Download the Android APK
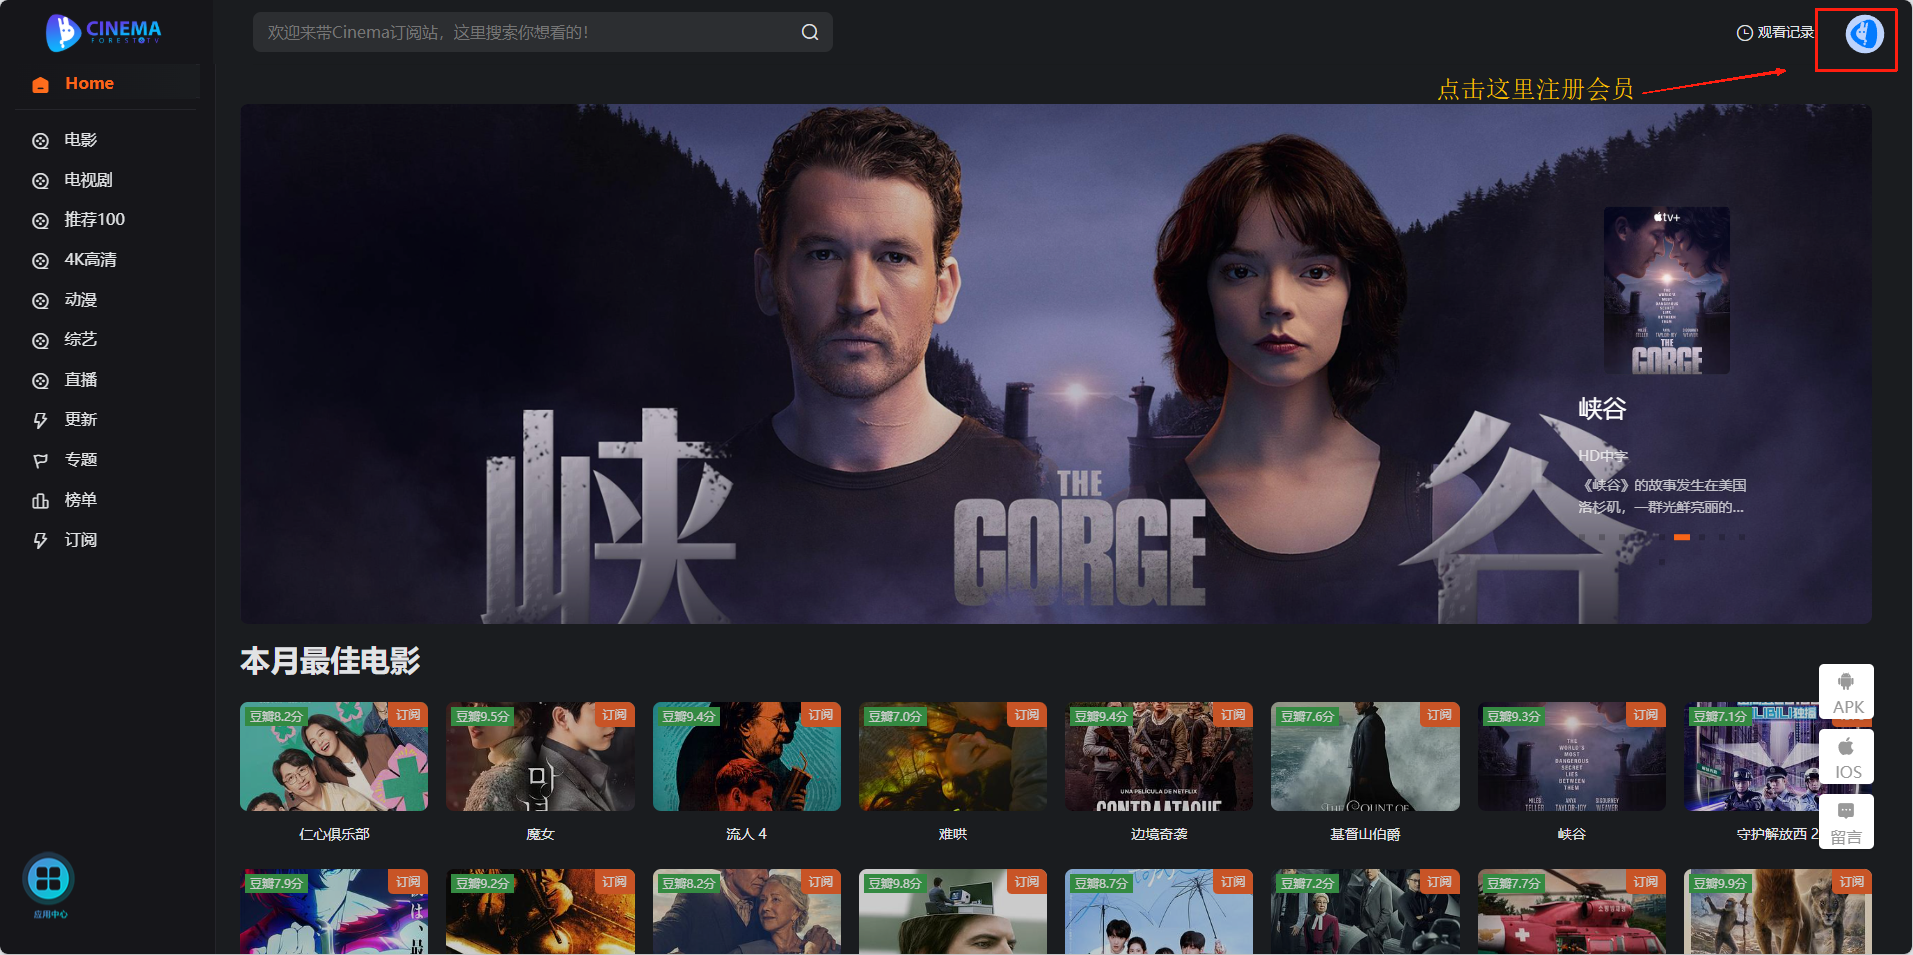Screen dimensions: 1913x955 (x=1846, y=692)
